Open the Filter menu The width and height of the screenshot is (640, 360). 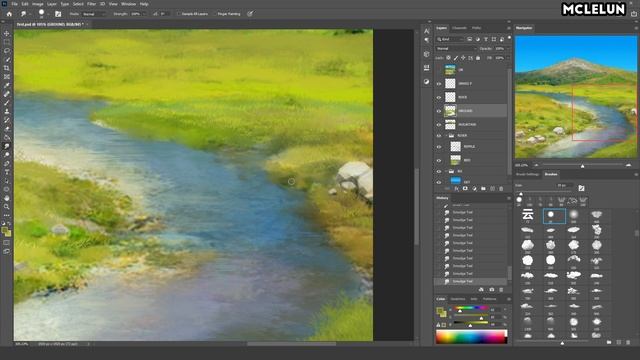pos(91,4)
